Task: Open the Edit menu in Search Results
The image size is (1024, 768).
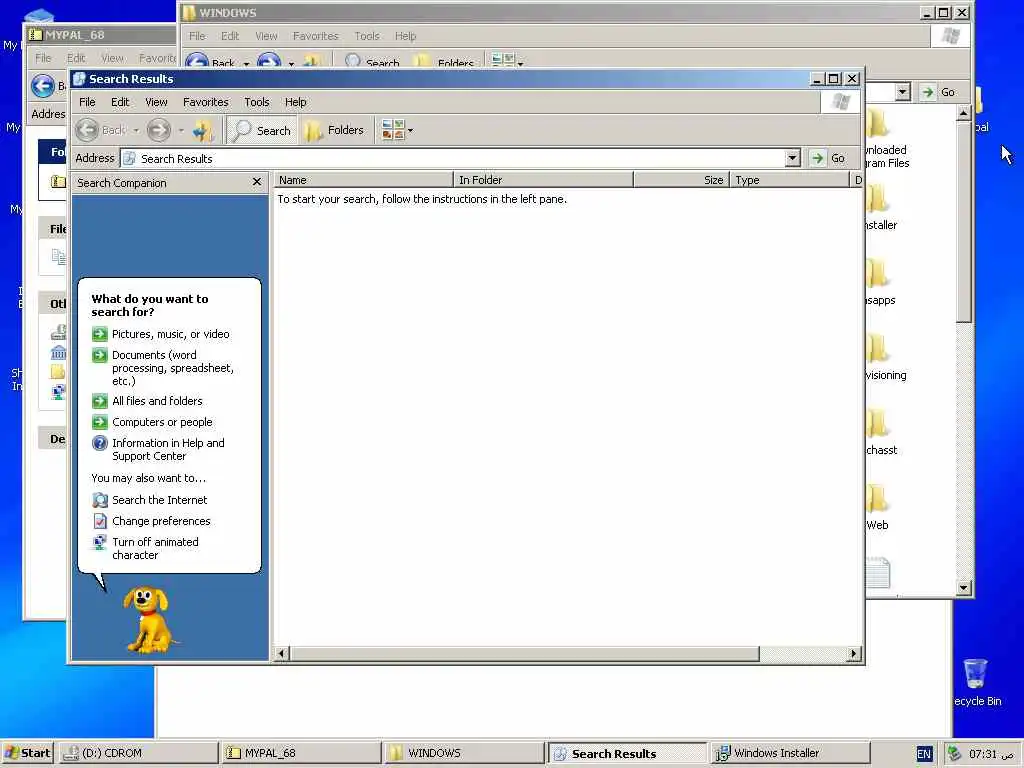Action: [x=120, y=102]
